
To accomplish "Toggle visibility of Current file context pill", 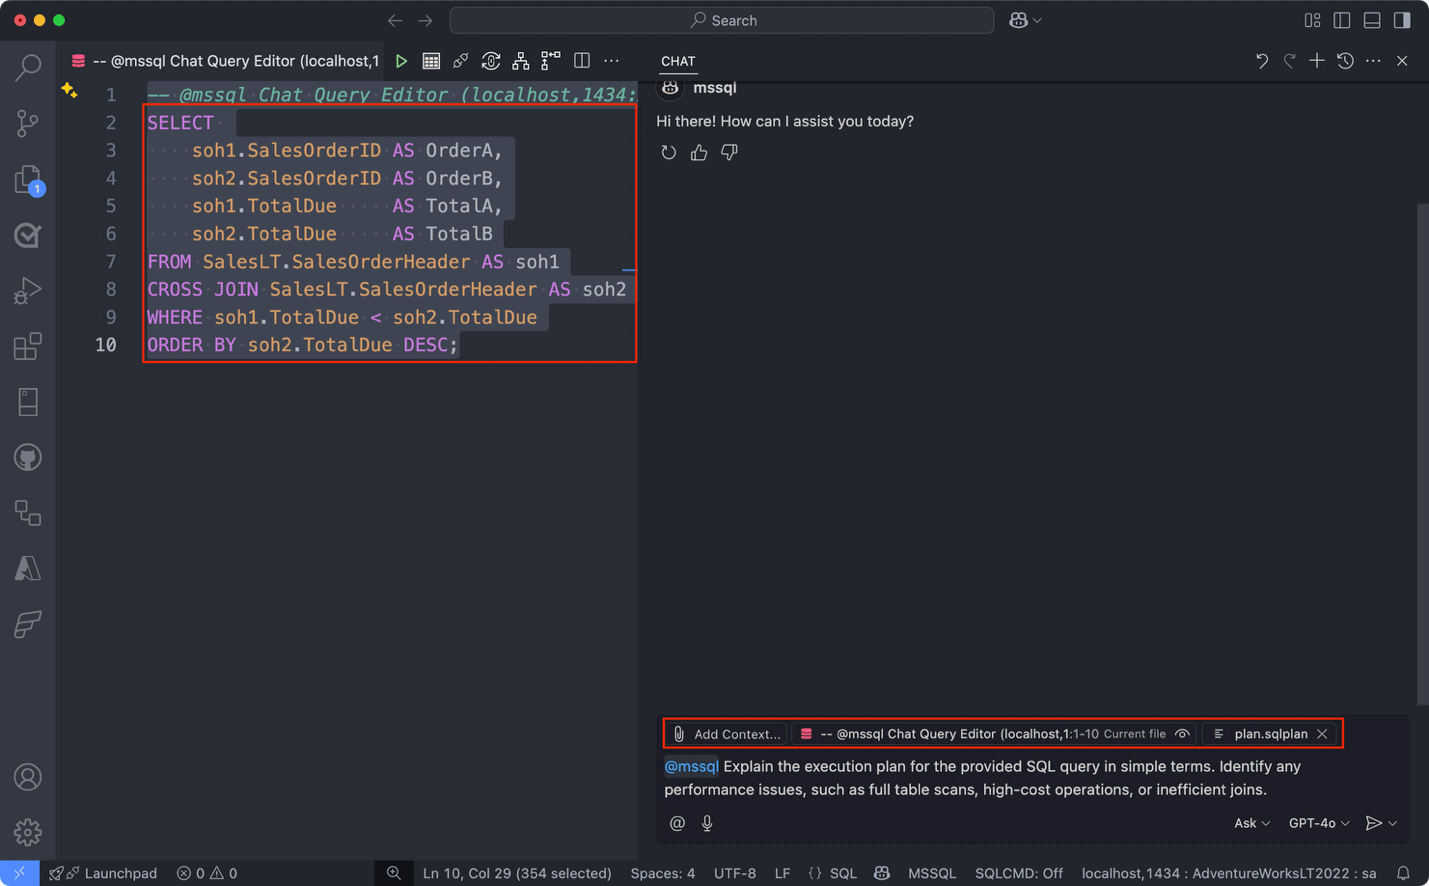I will (x=1182, y=733).
